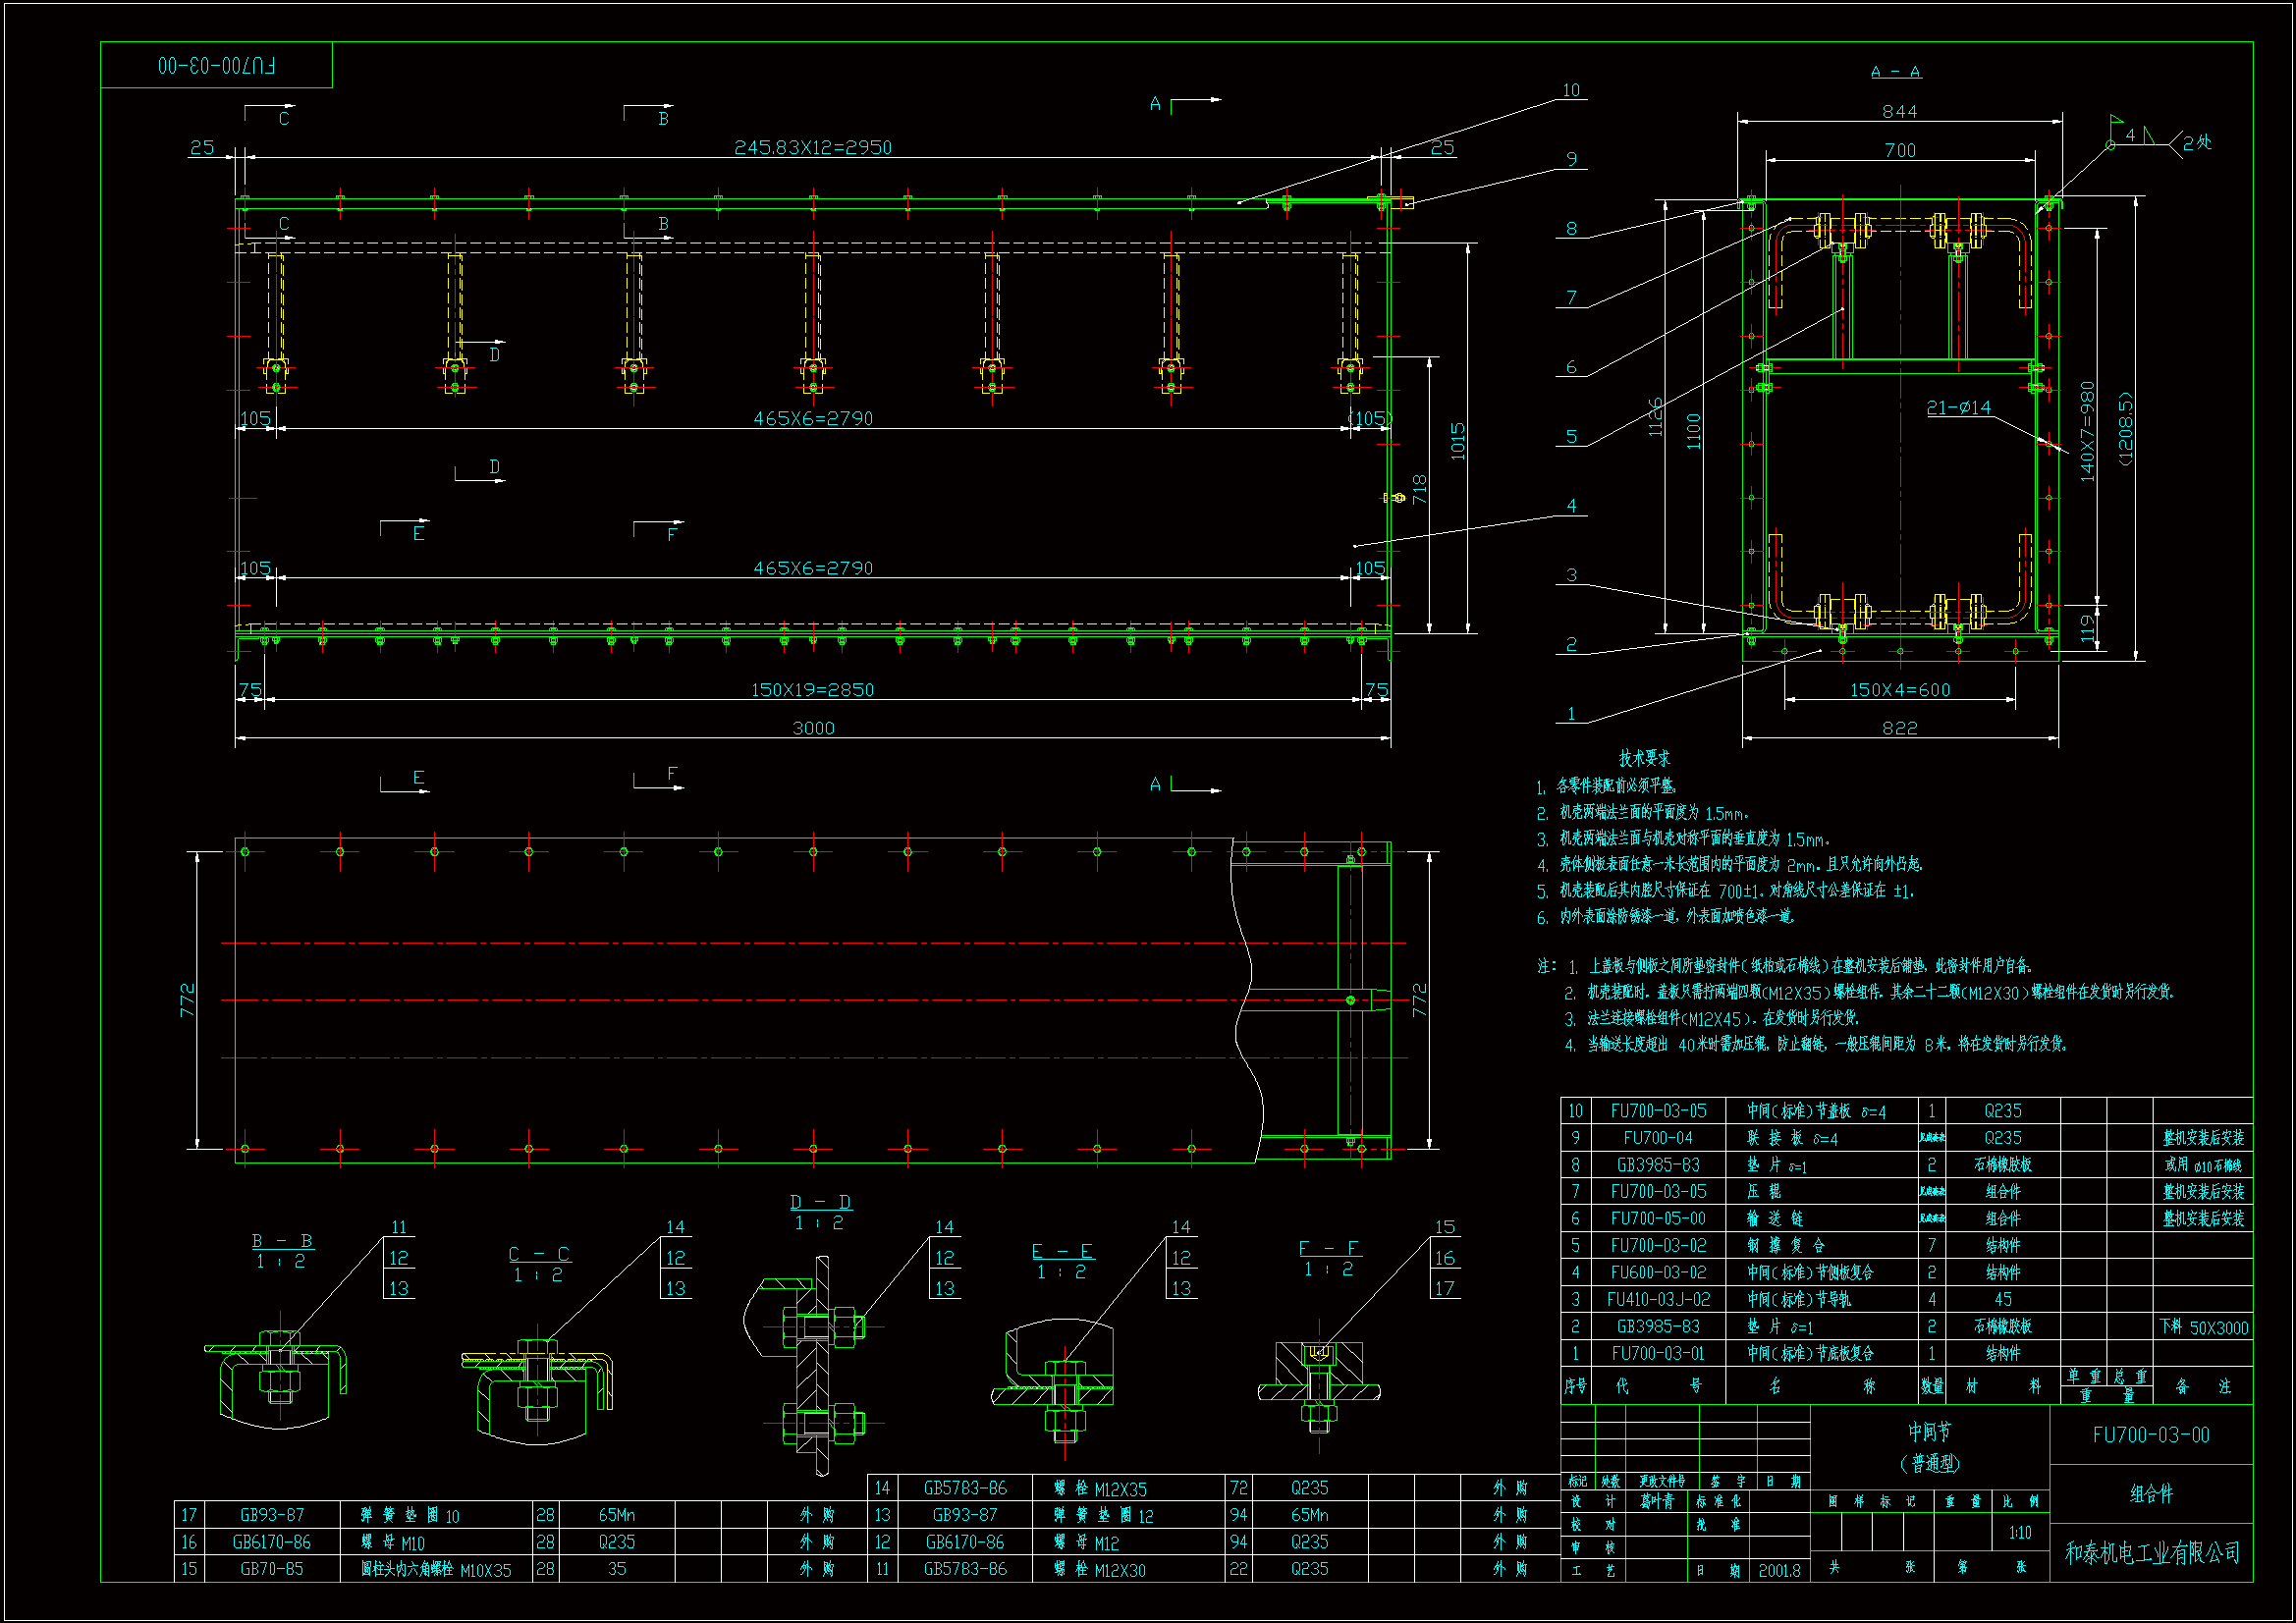Click the 822 bottom width dimension
The width and height of the screenshot is (2296, 1623).
tap(1899, 728)
